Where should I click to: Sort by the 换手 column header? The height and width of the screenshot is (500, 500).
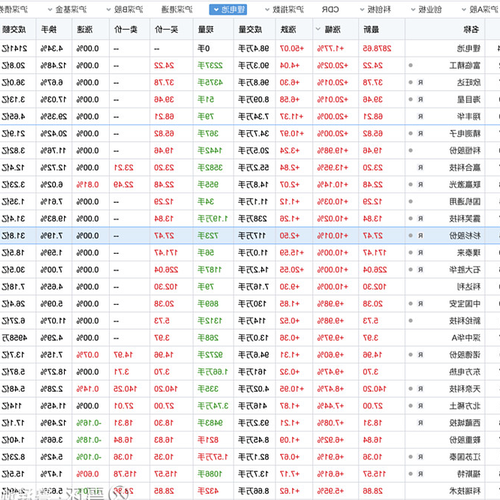49,30
